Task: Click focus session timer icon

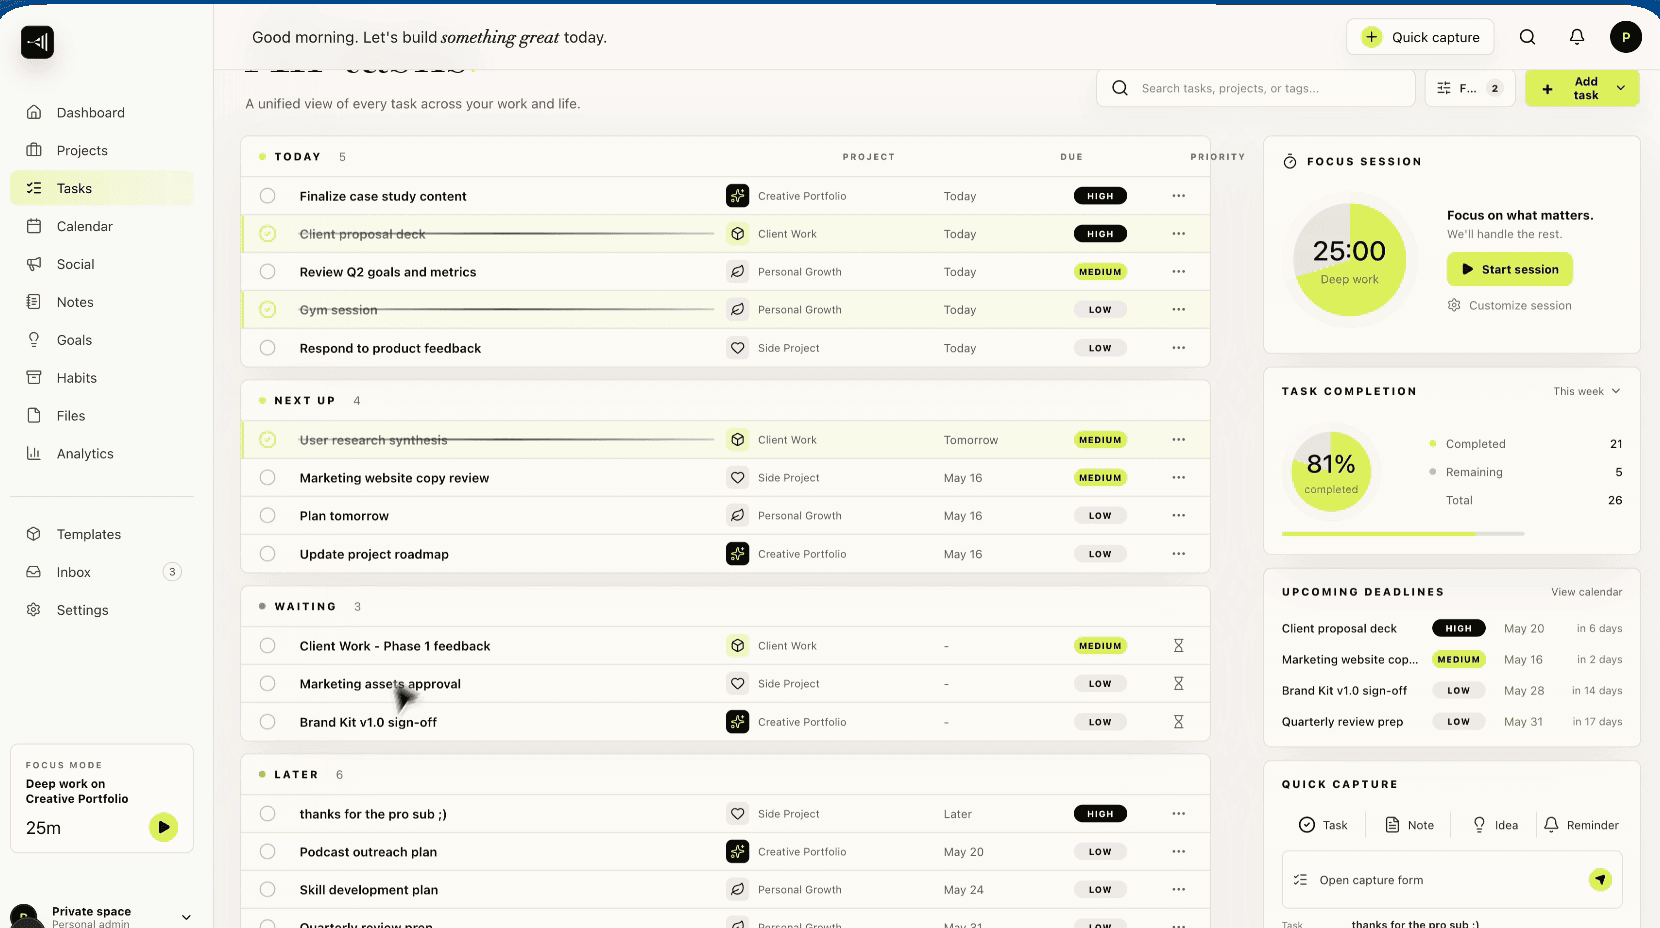Action: [x=1290, y=162]
